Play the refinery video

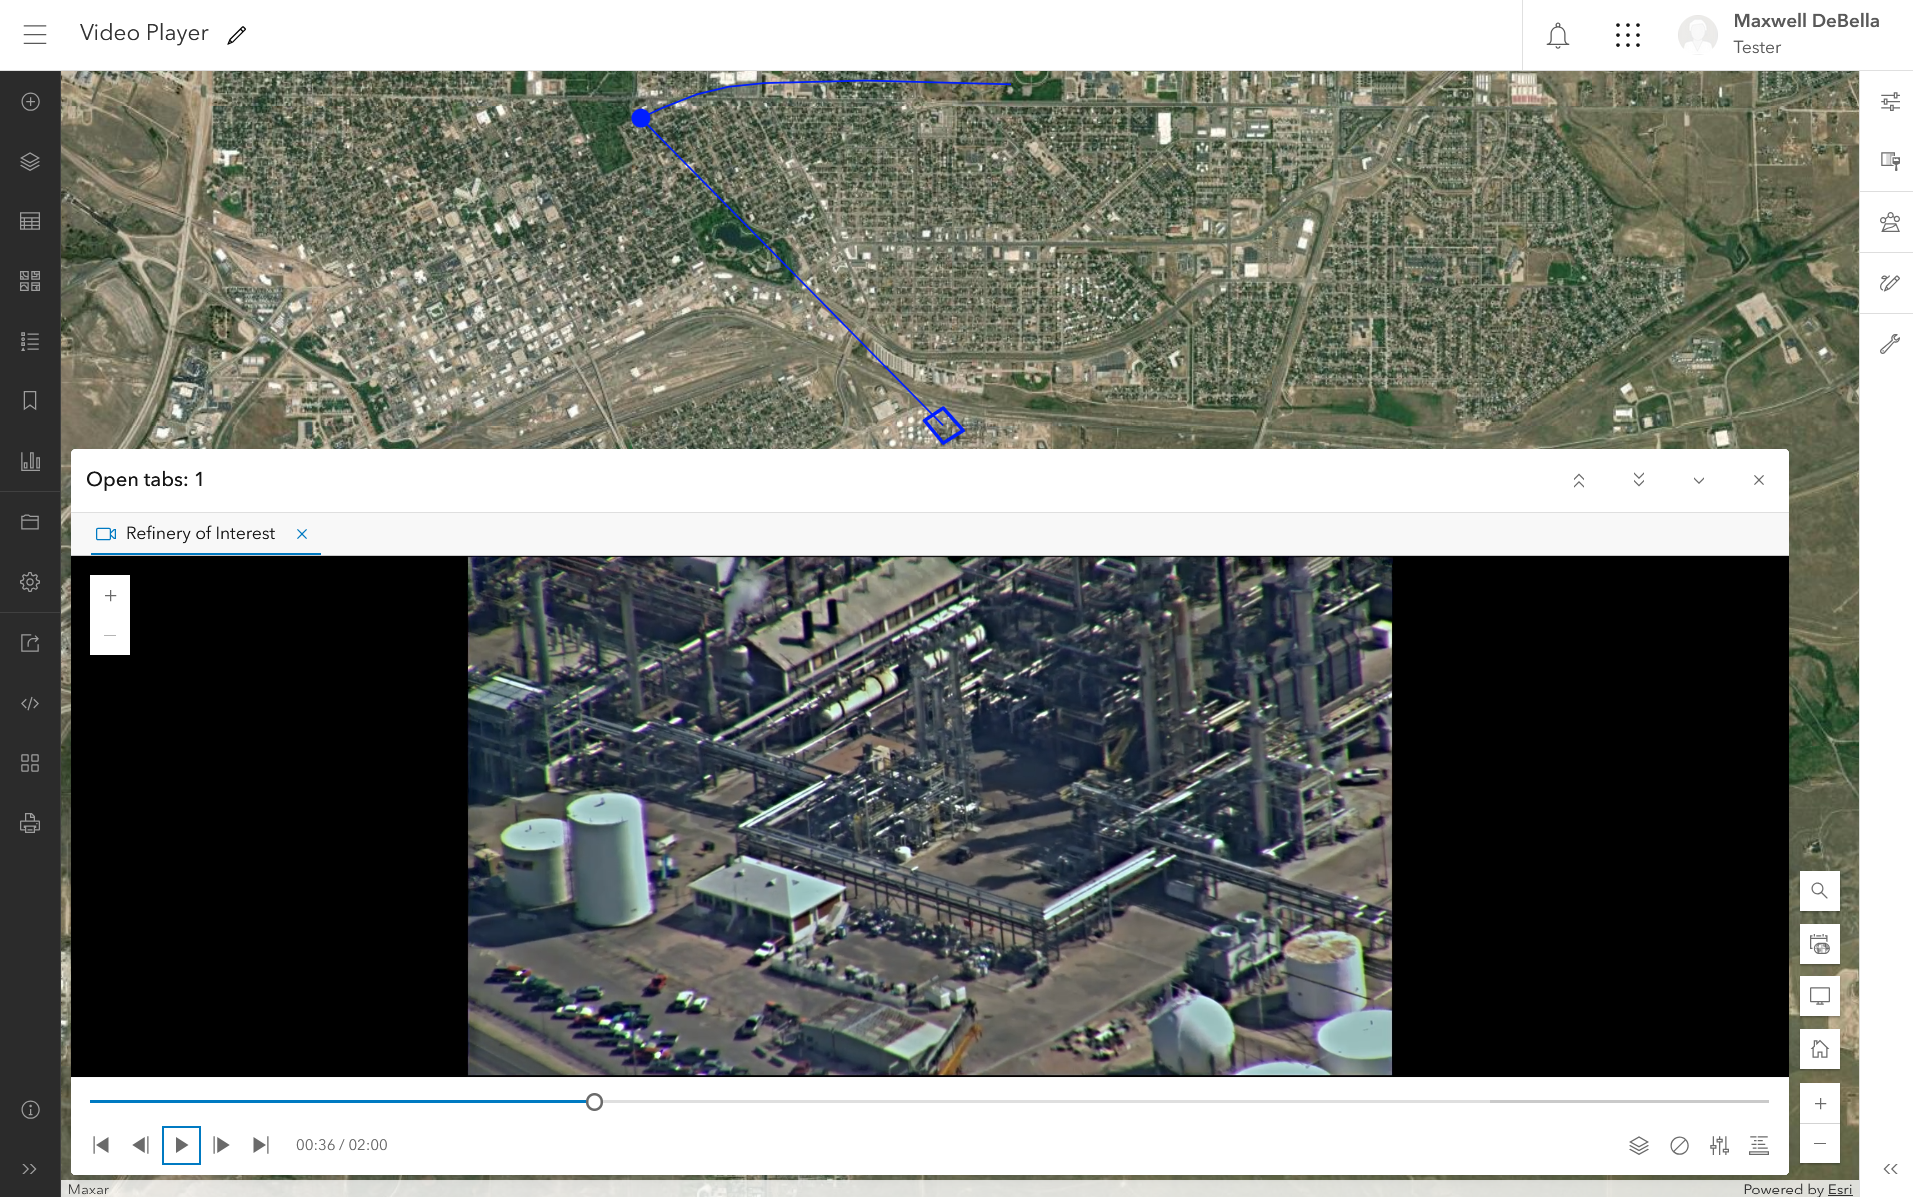pos(181,1144)
